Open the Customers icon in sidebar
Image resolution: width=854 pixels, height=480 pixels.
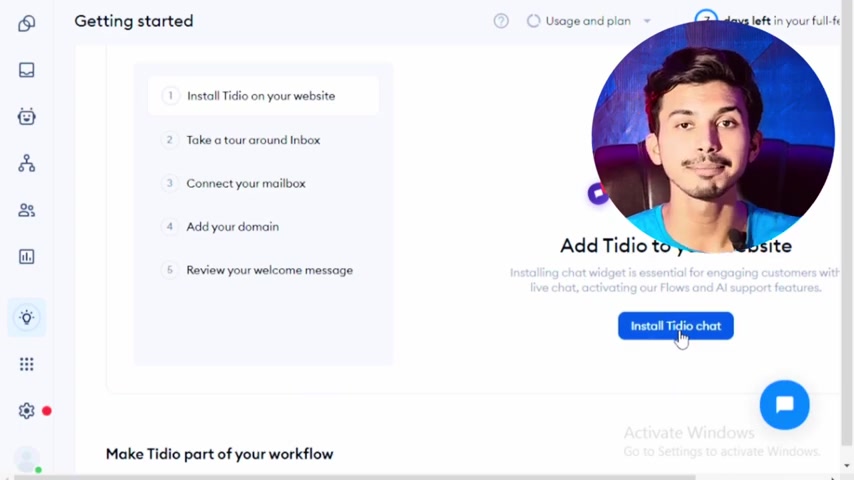coord(26,210)
